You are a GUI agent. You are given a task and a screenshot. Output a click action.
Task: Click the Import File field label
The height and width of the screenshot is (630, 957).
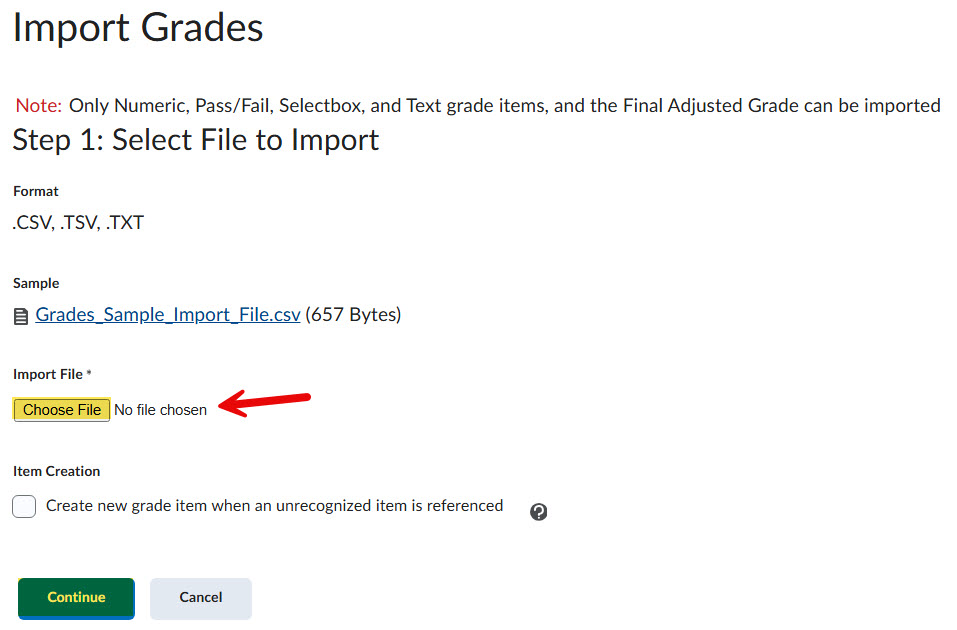click(48, 374)
